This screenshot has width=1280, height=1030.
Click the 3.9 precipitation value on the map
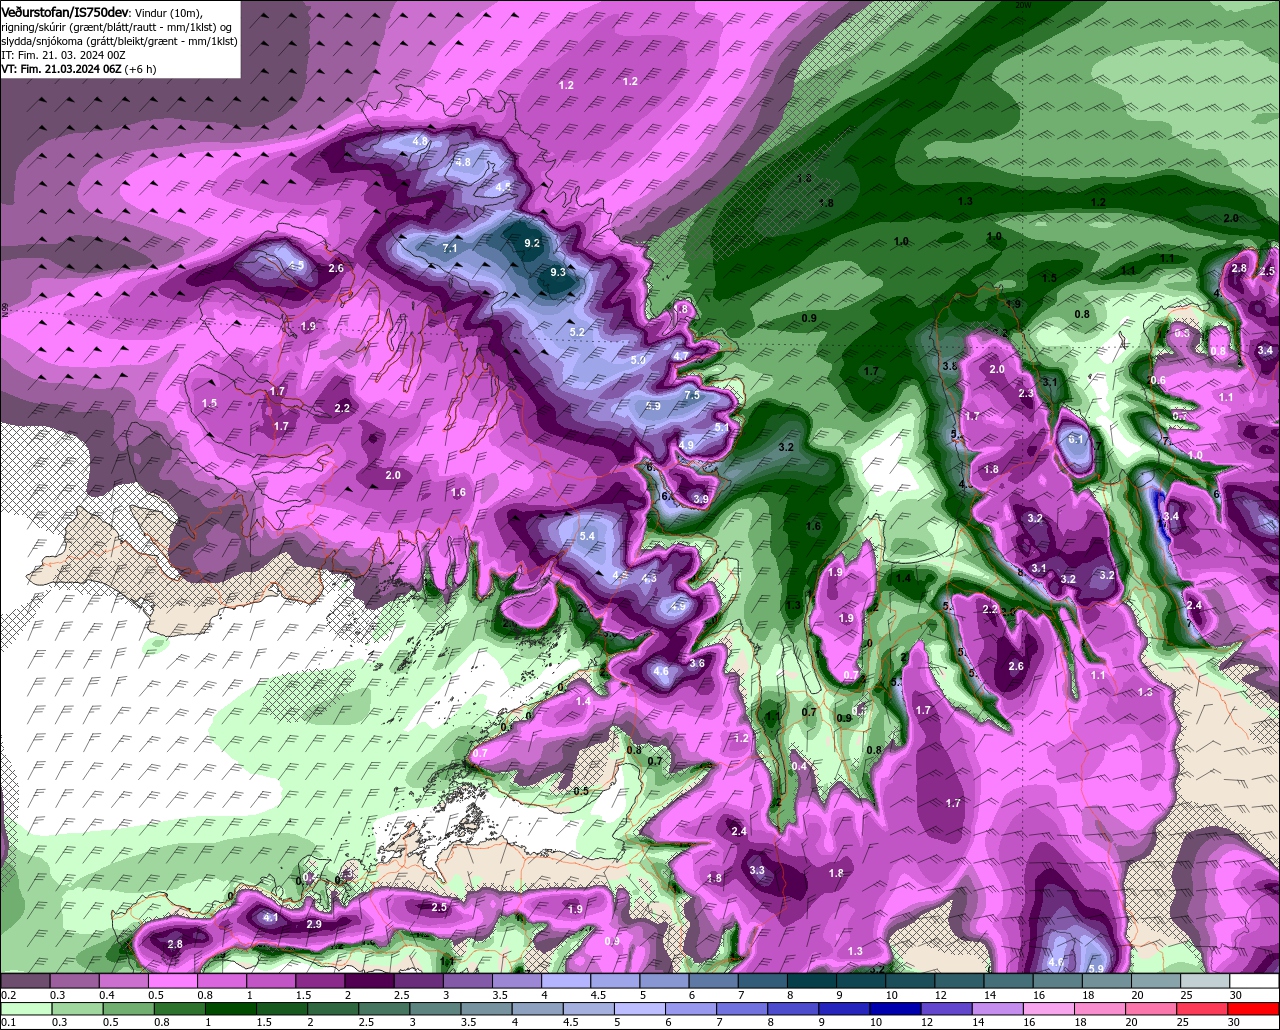700,499
